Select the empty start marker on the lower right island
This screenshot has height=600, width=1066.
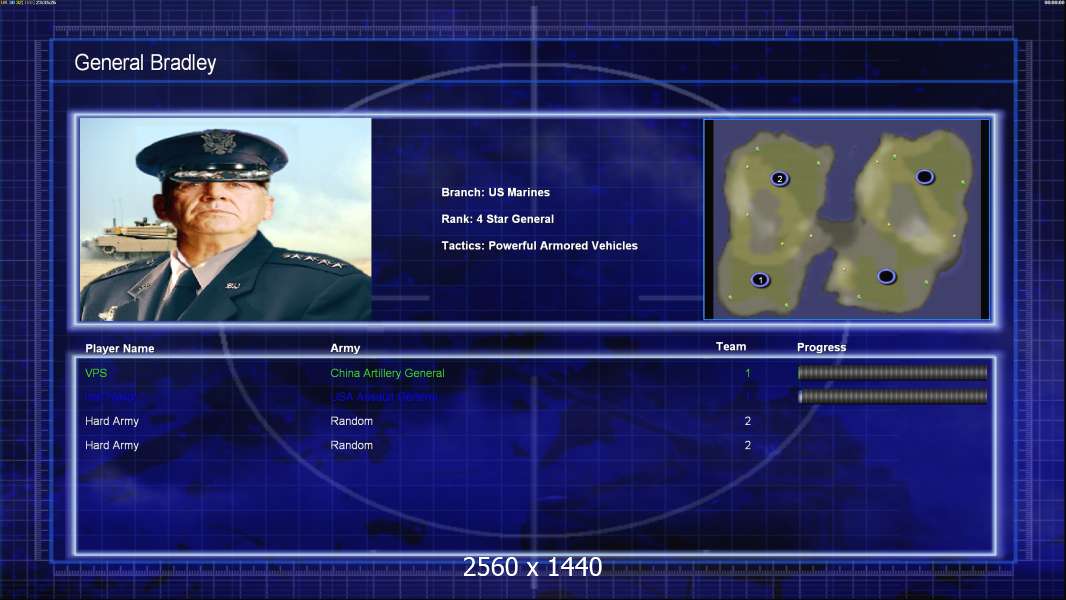tap(887, 277)
